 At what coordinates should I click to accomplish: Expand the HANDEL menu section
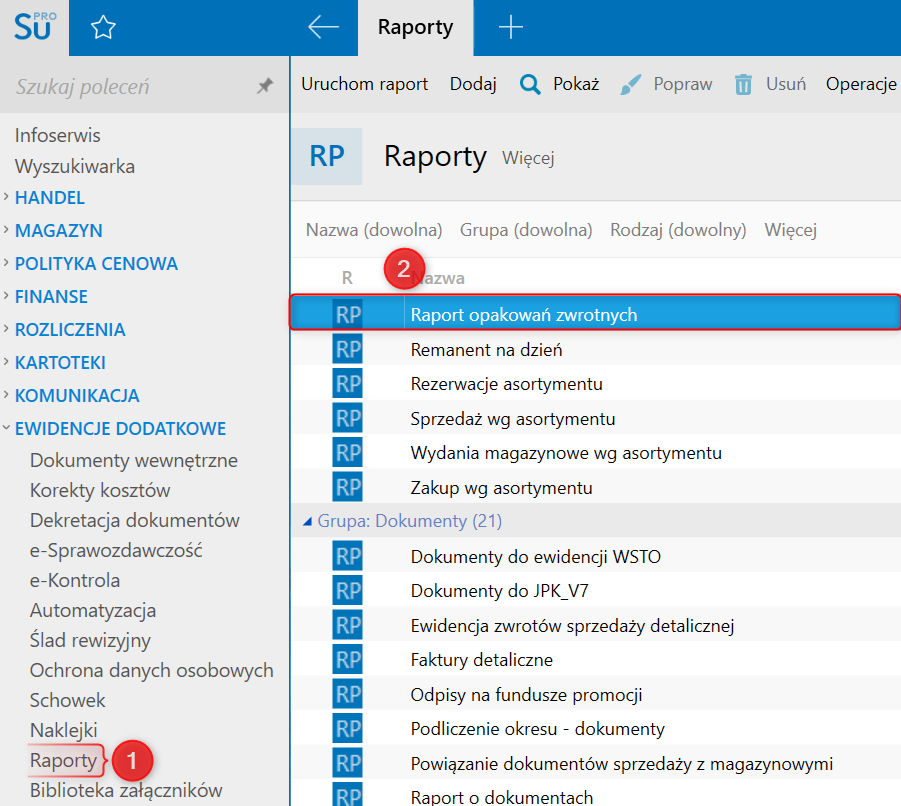(x=49, y=198)
